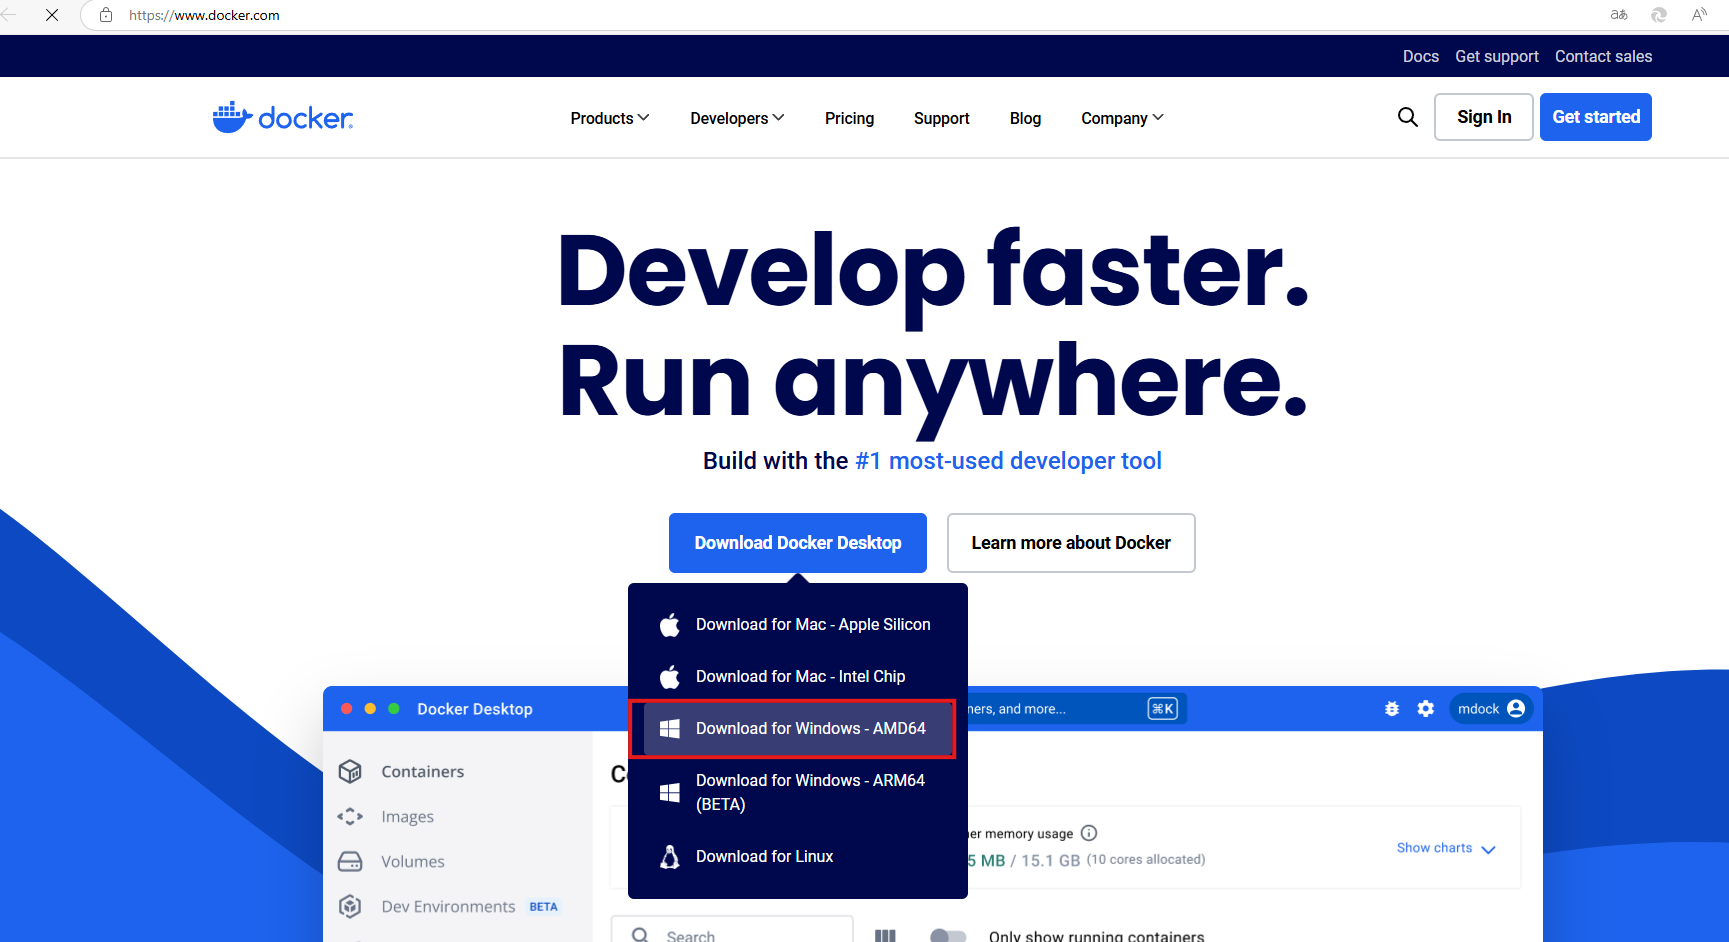Click the ⌘K shortcut badge
The width and height of the screenshot is (1729, 942).
click(x=1163, y=709)
